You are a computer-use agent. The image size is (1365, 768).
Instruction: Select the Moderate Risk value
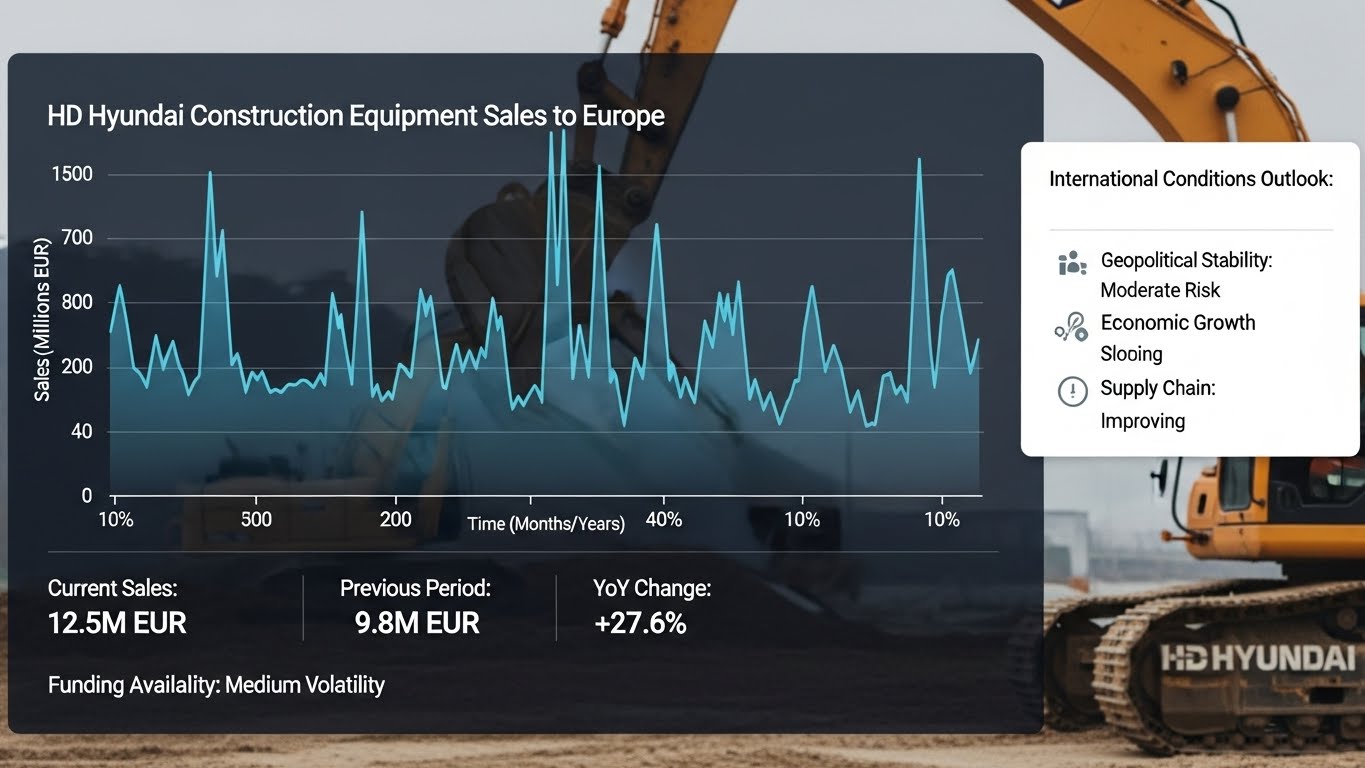pos(1160,290)
